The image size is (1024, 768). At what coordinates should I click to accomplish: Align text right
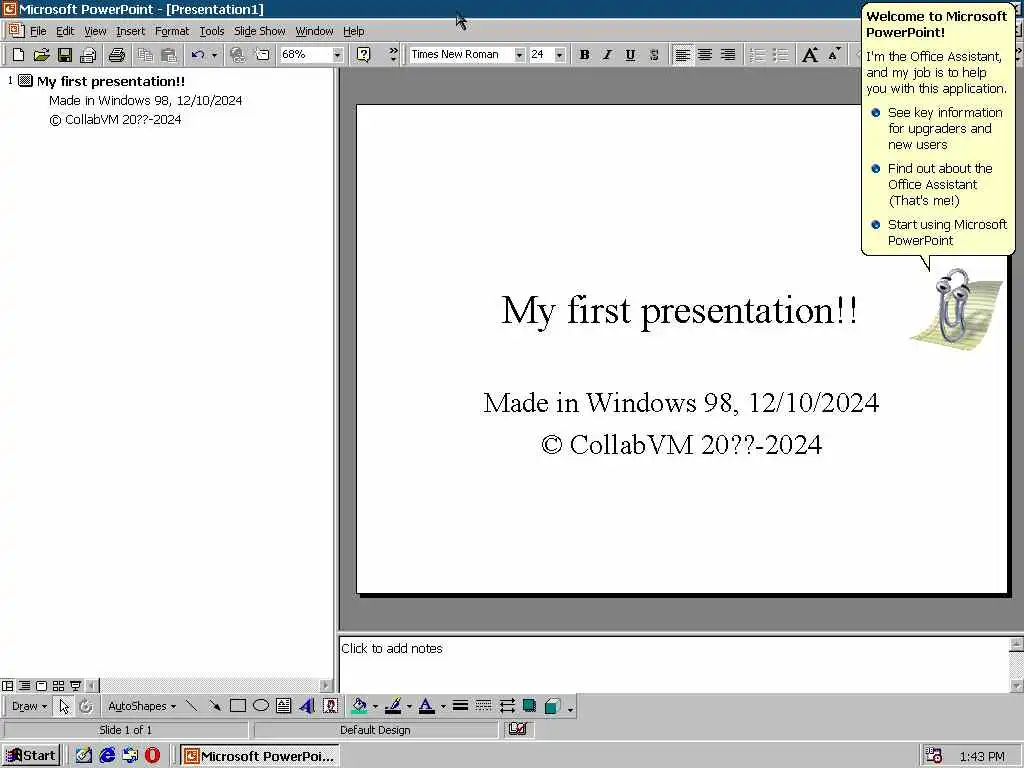(x=728, y=55)
